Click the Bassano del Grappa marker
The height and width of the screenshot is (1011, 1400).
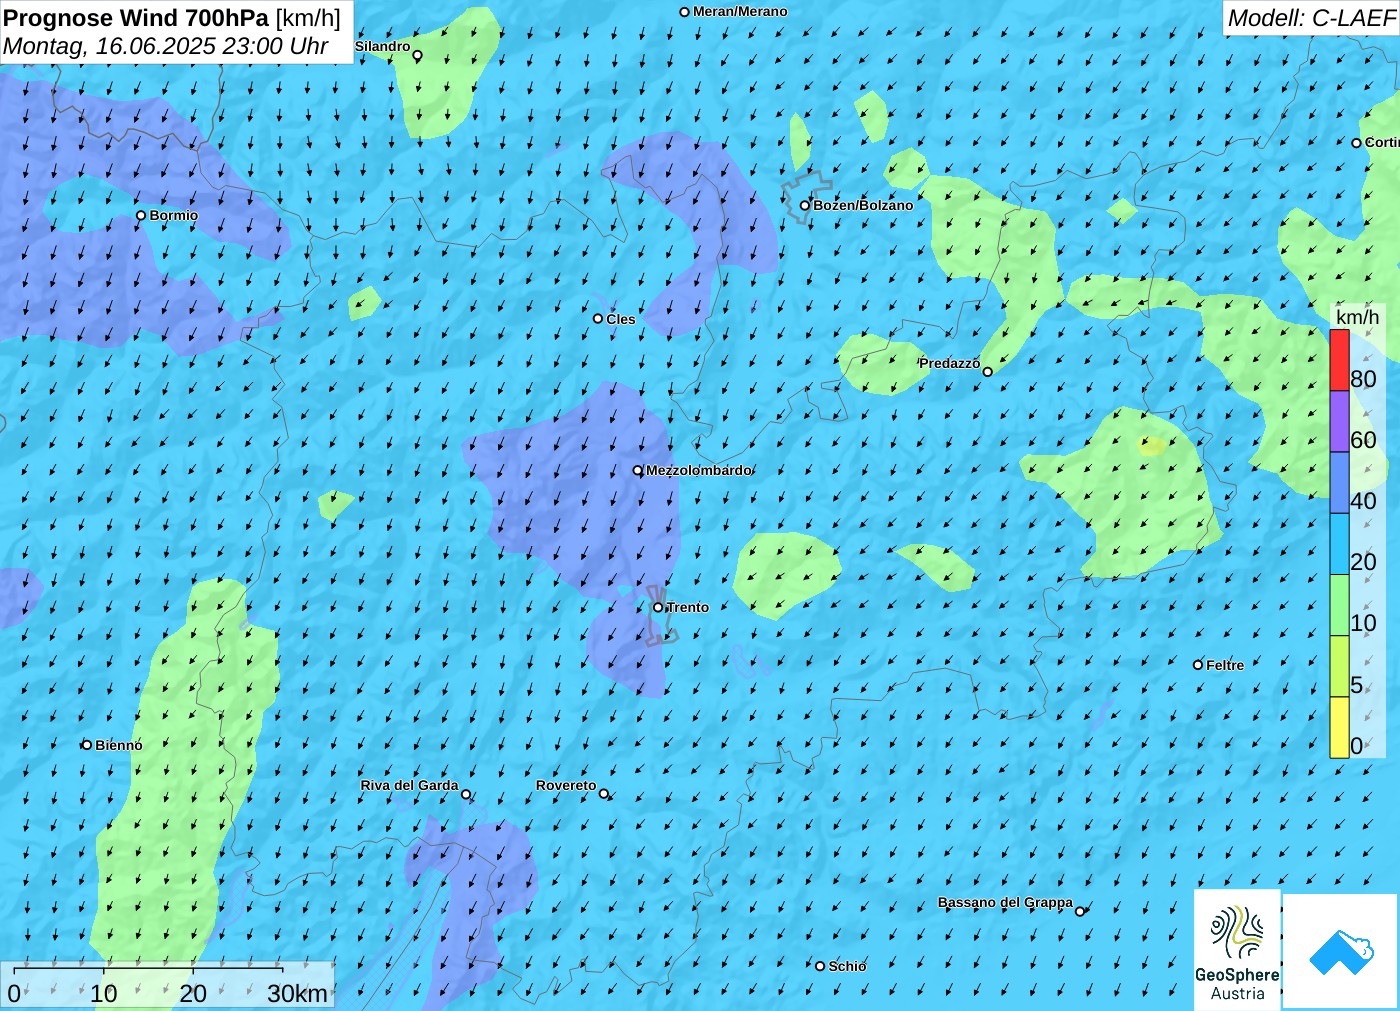[x=1079, y=911]
